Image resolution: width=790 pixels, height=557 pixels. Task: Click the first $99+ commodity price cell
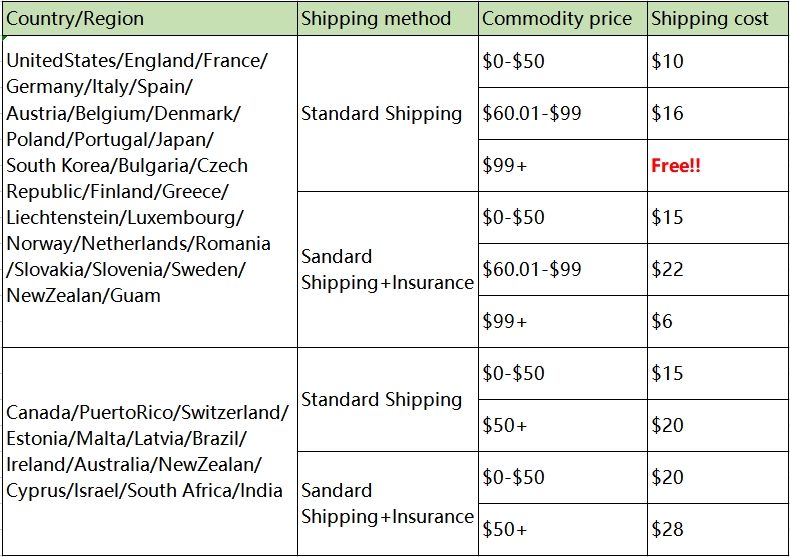coord(505,165)
